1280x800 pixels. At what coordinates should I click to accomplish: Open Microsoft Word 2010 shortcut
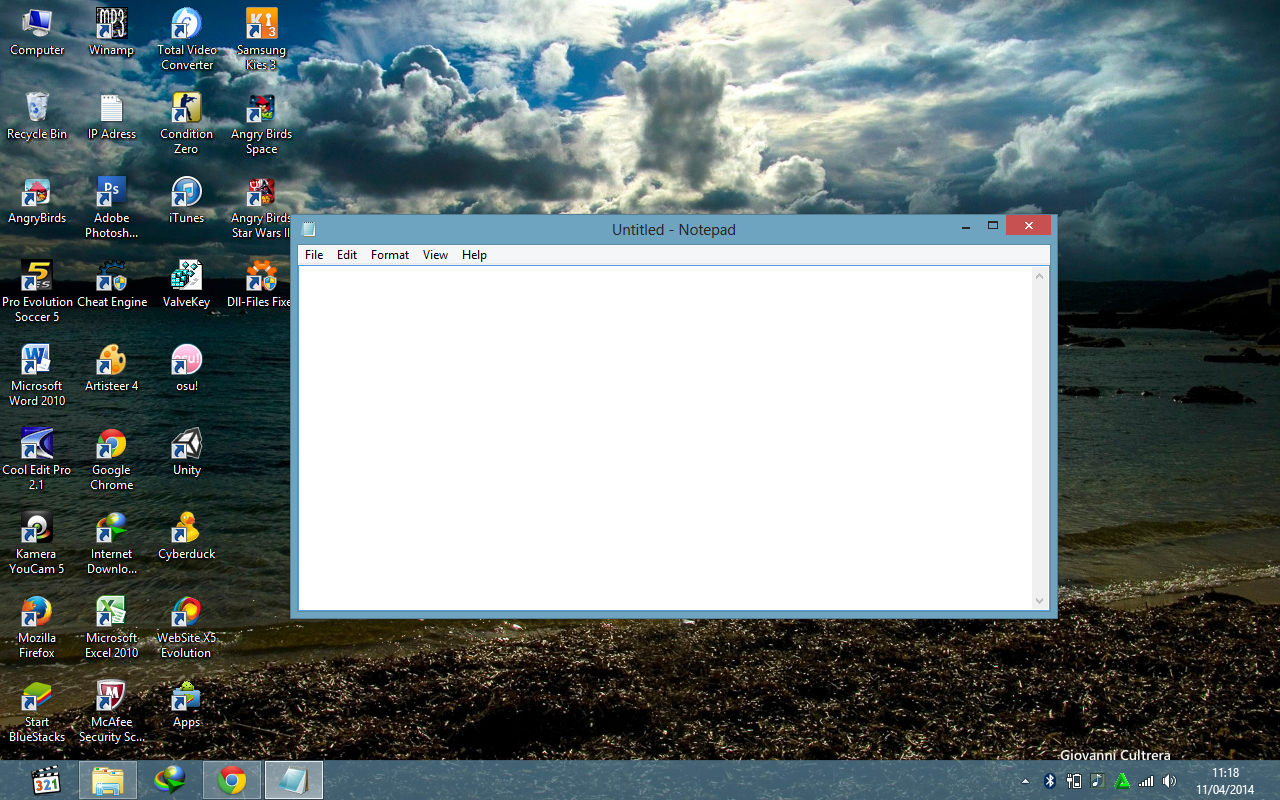[x=37, y=359]
